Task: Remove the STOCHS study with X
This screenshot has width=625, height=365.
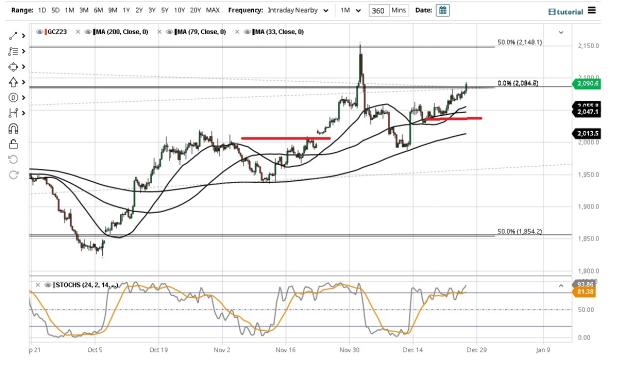Action: pyautogui.click(x=38, y=285)
